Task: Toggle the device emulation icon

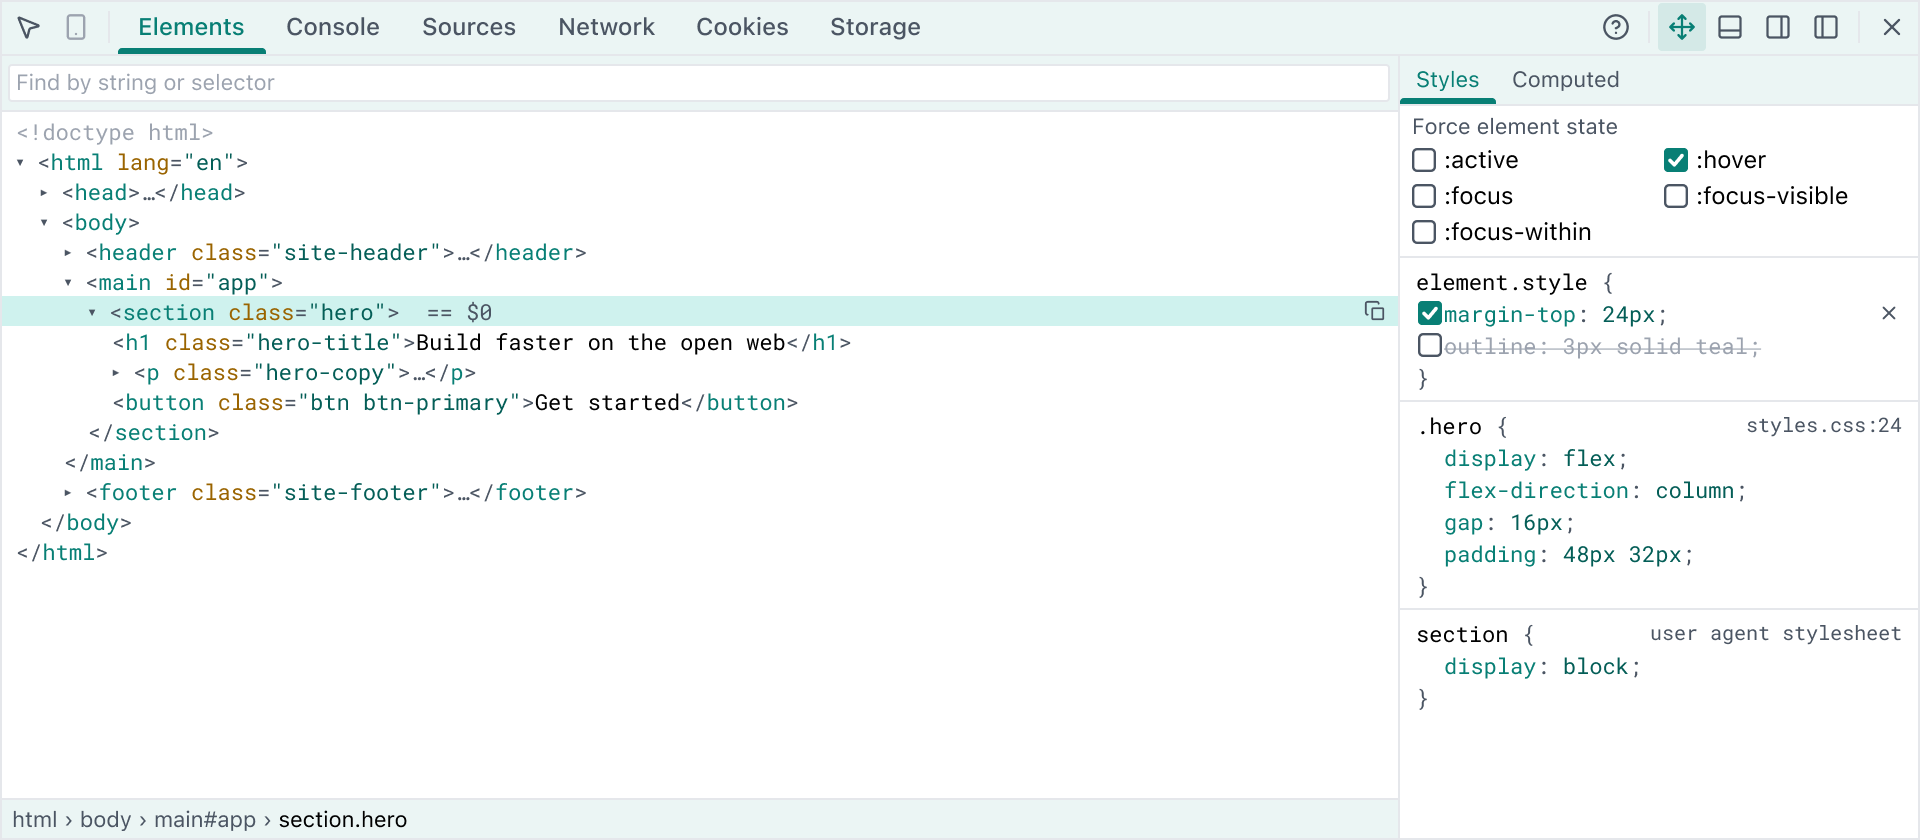Action: [76, 27]
